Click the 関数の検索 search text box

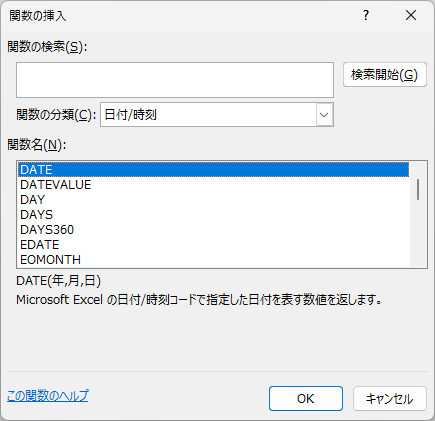tap(175, 80)
